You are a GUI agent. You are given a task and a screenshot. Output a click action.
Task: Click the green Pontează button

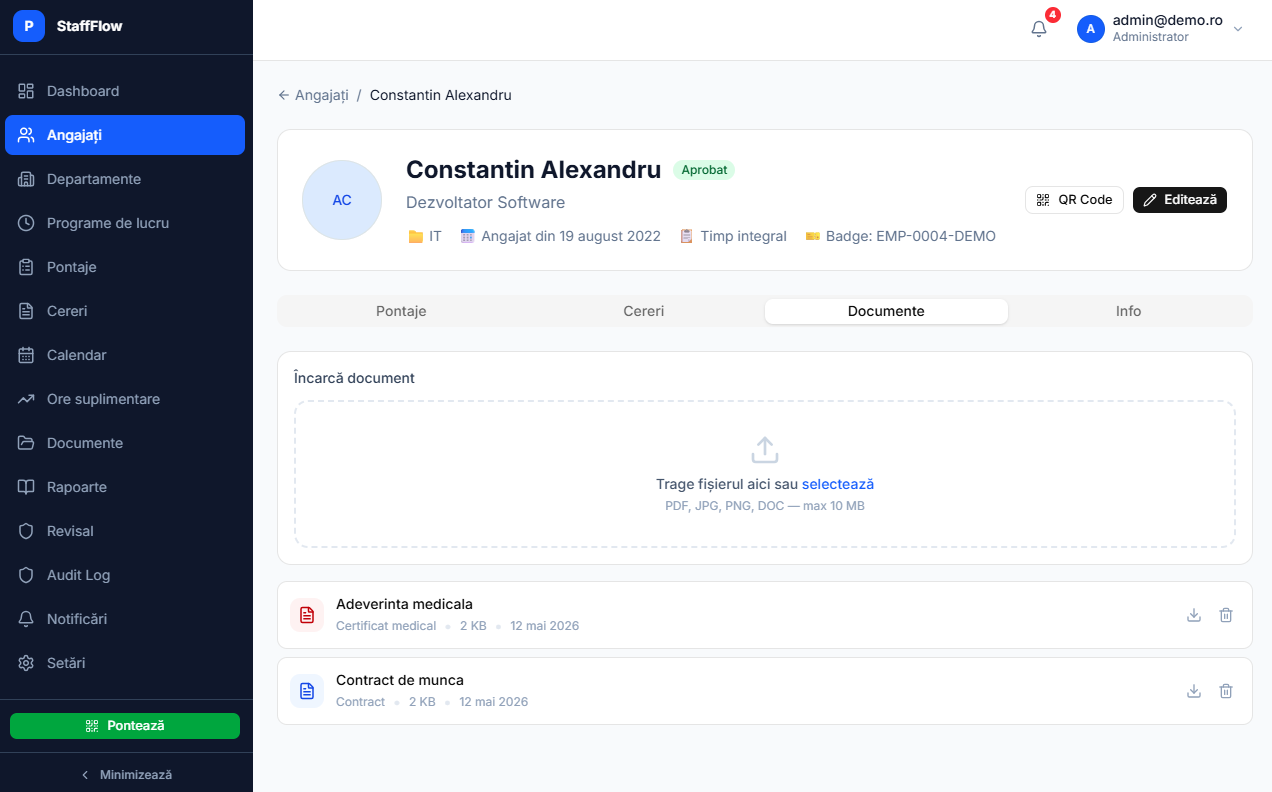pos(125,726)
